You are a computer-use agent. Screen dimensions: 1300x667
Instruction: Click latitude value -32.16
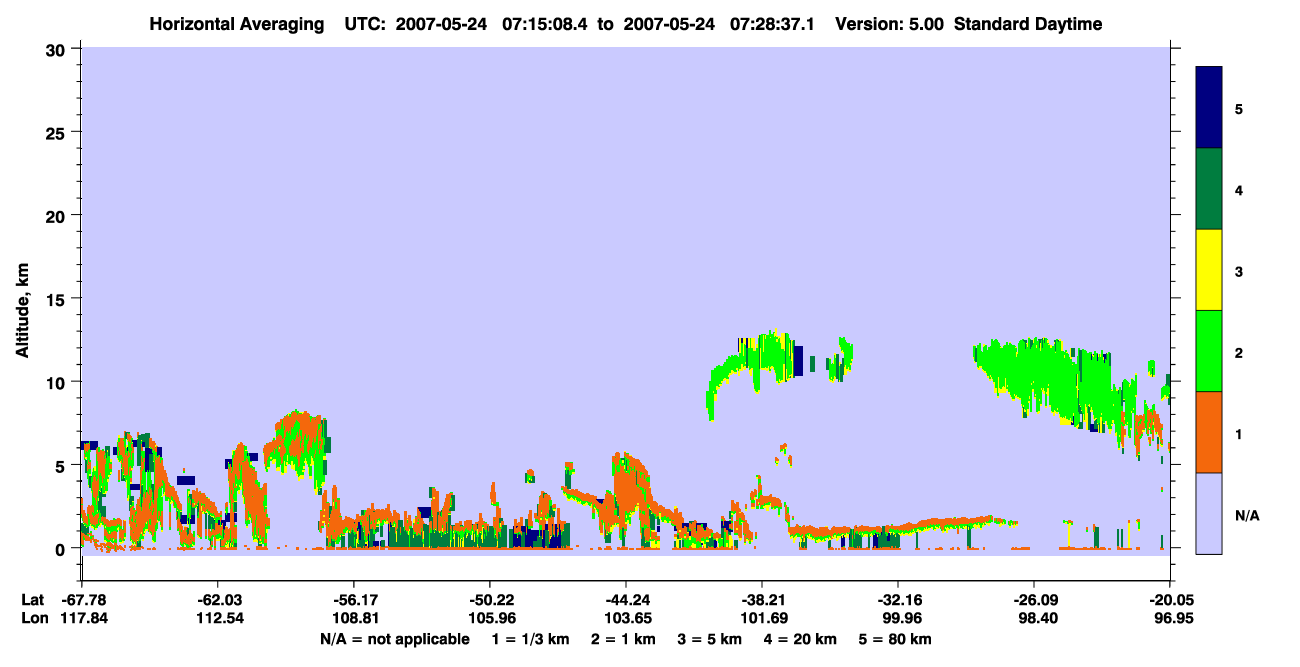(898, 600)
